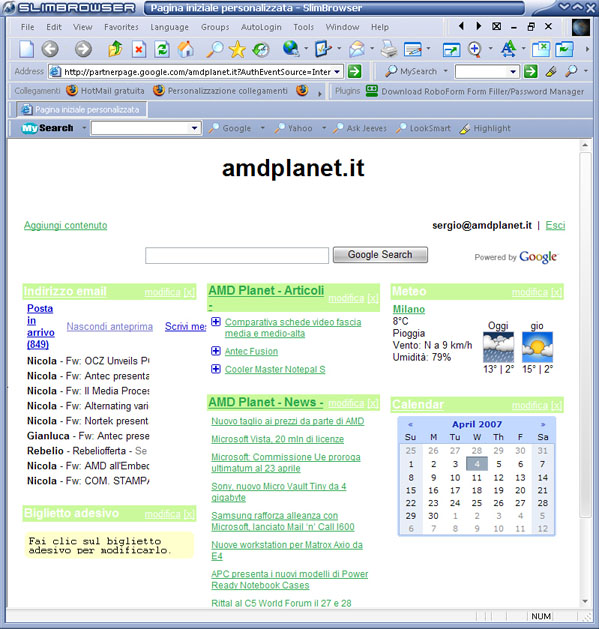
Task: Open the Nicola Fw: OCZ Unveils email
Action: point(88,361)
